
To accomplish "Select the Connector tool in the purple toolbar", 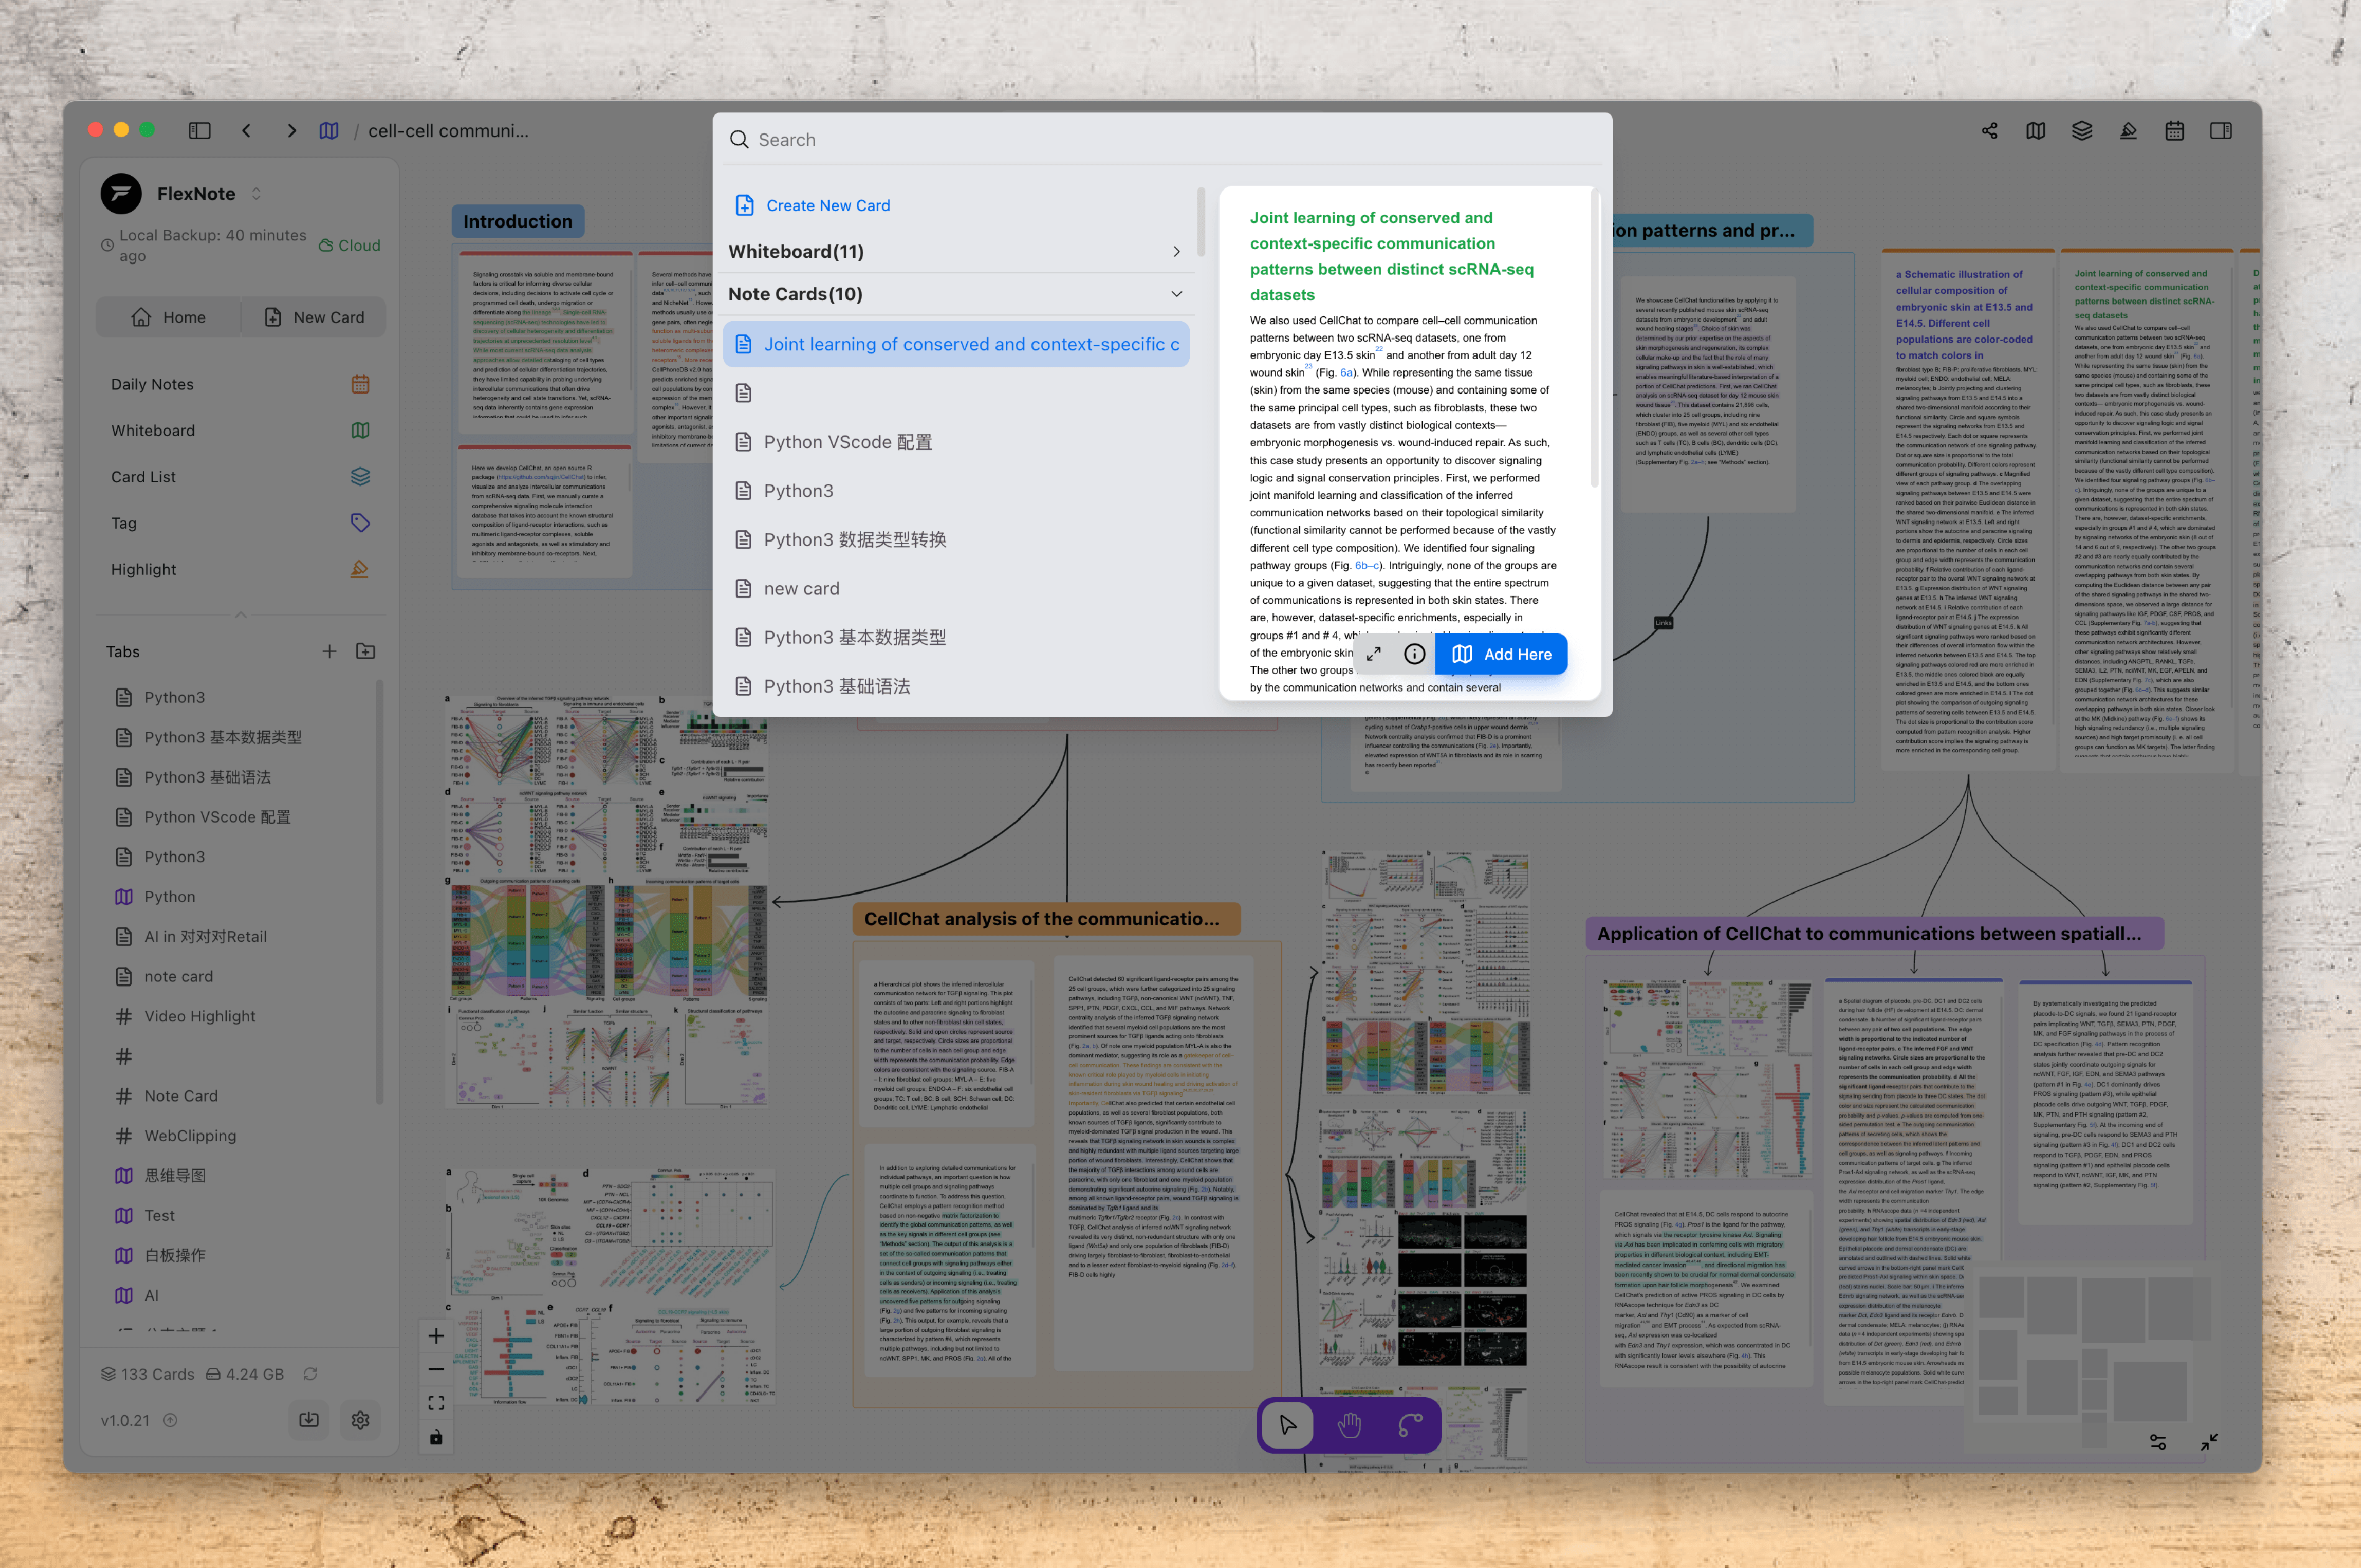I will point(1409,1425).
